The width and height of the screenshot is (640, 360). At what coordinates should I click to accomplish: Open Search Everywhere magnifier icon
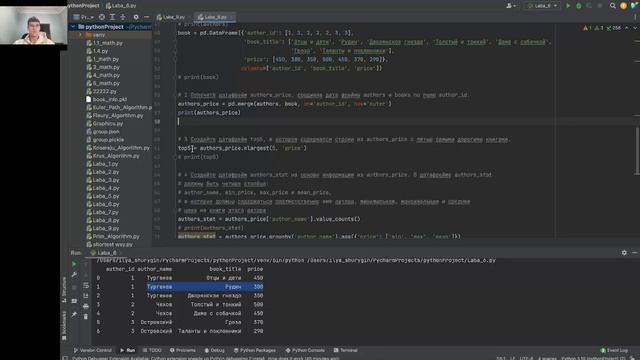(613, 6)
